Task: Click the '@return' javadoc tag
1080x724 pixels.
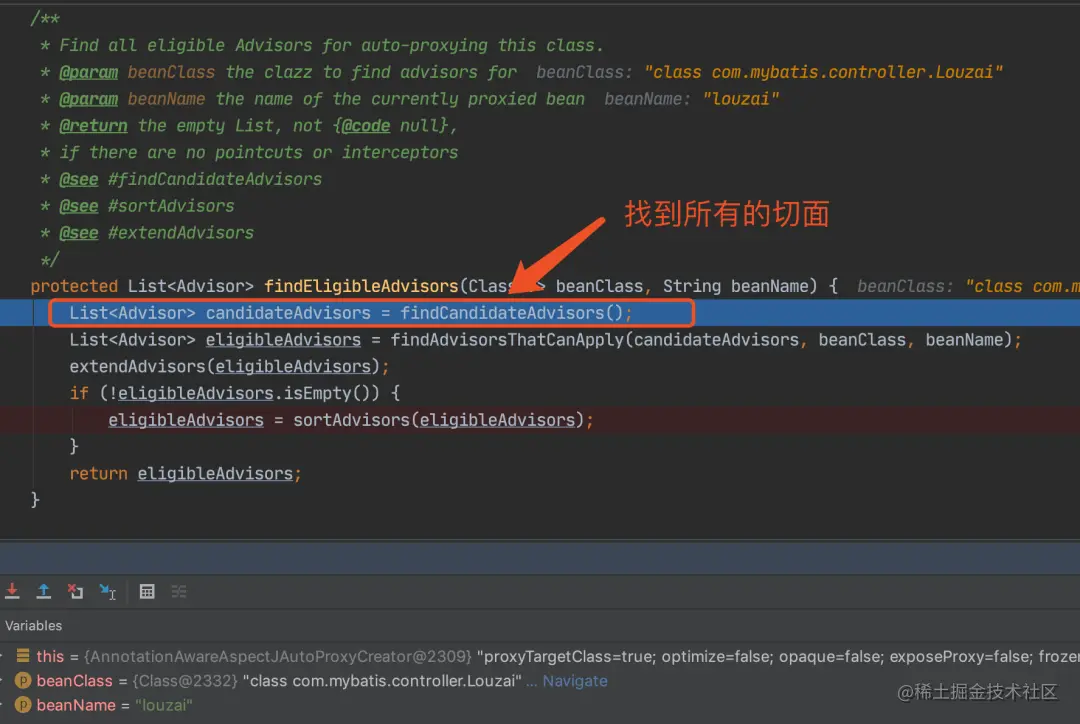Action: coord(93,125)
